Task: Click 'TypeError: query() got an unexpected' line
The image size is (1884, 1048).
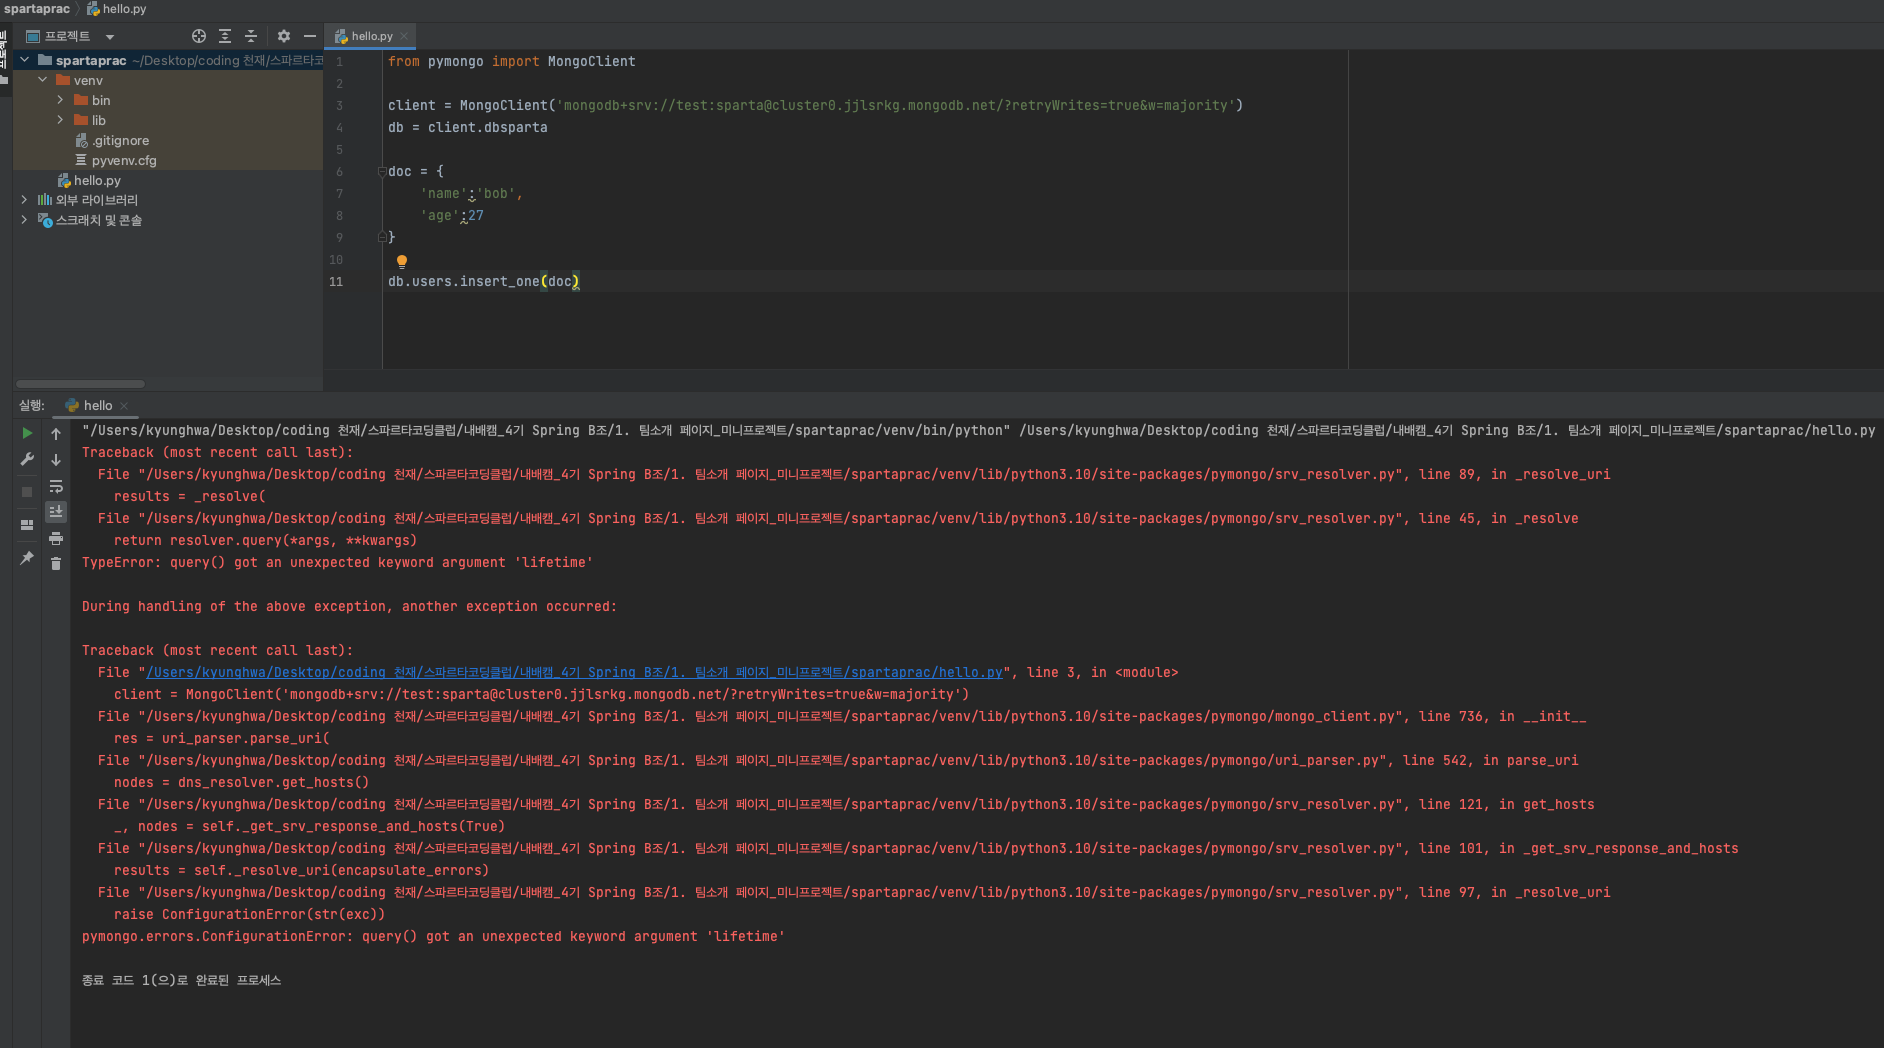Action: [337, 563]
